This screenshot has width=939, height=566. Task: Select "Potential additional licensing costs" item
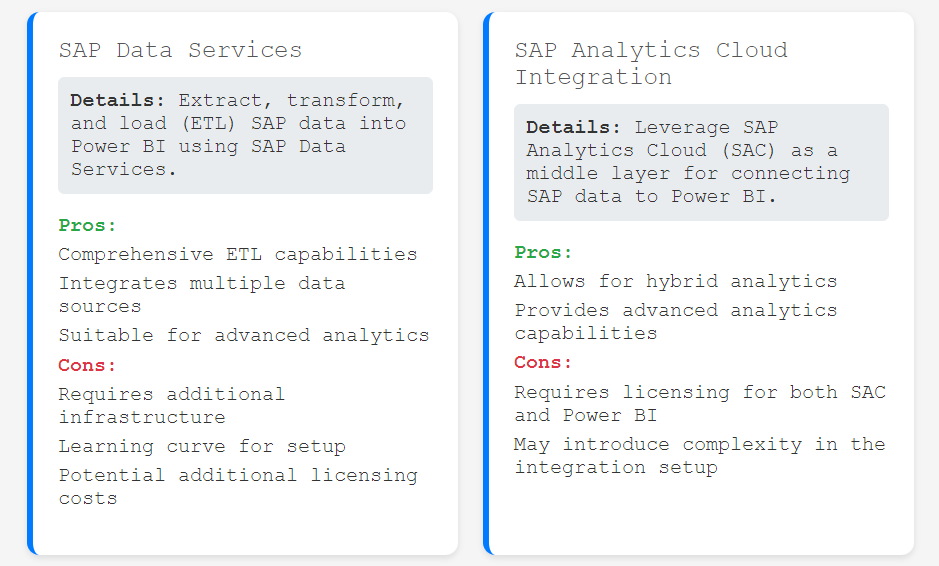237,486
